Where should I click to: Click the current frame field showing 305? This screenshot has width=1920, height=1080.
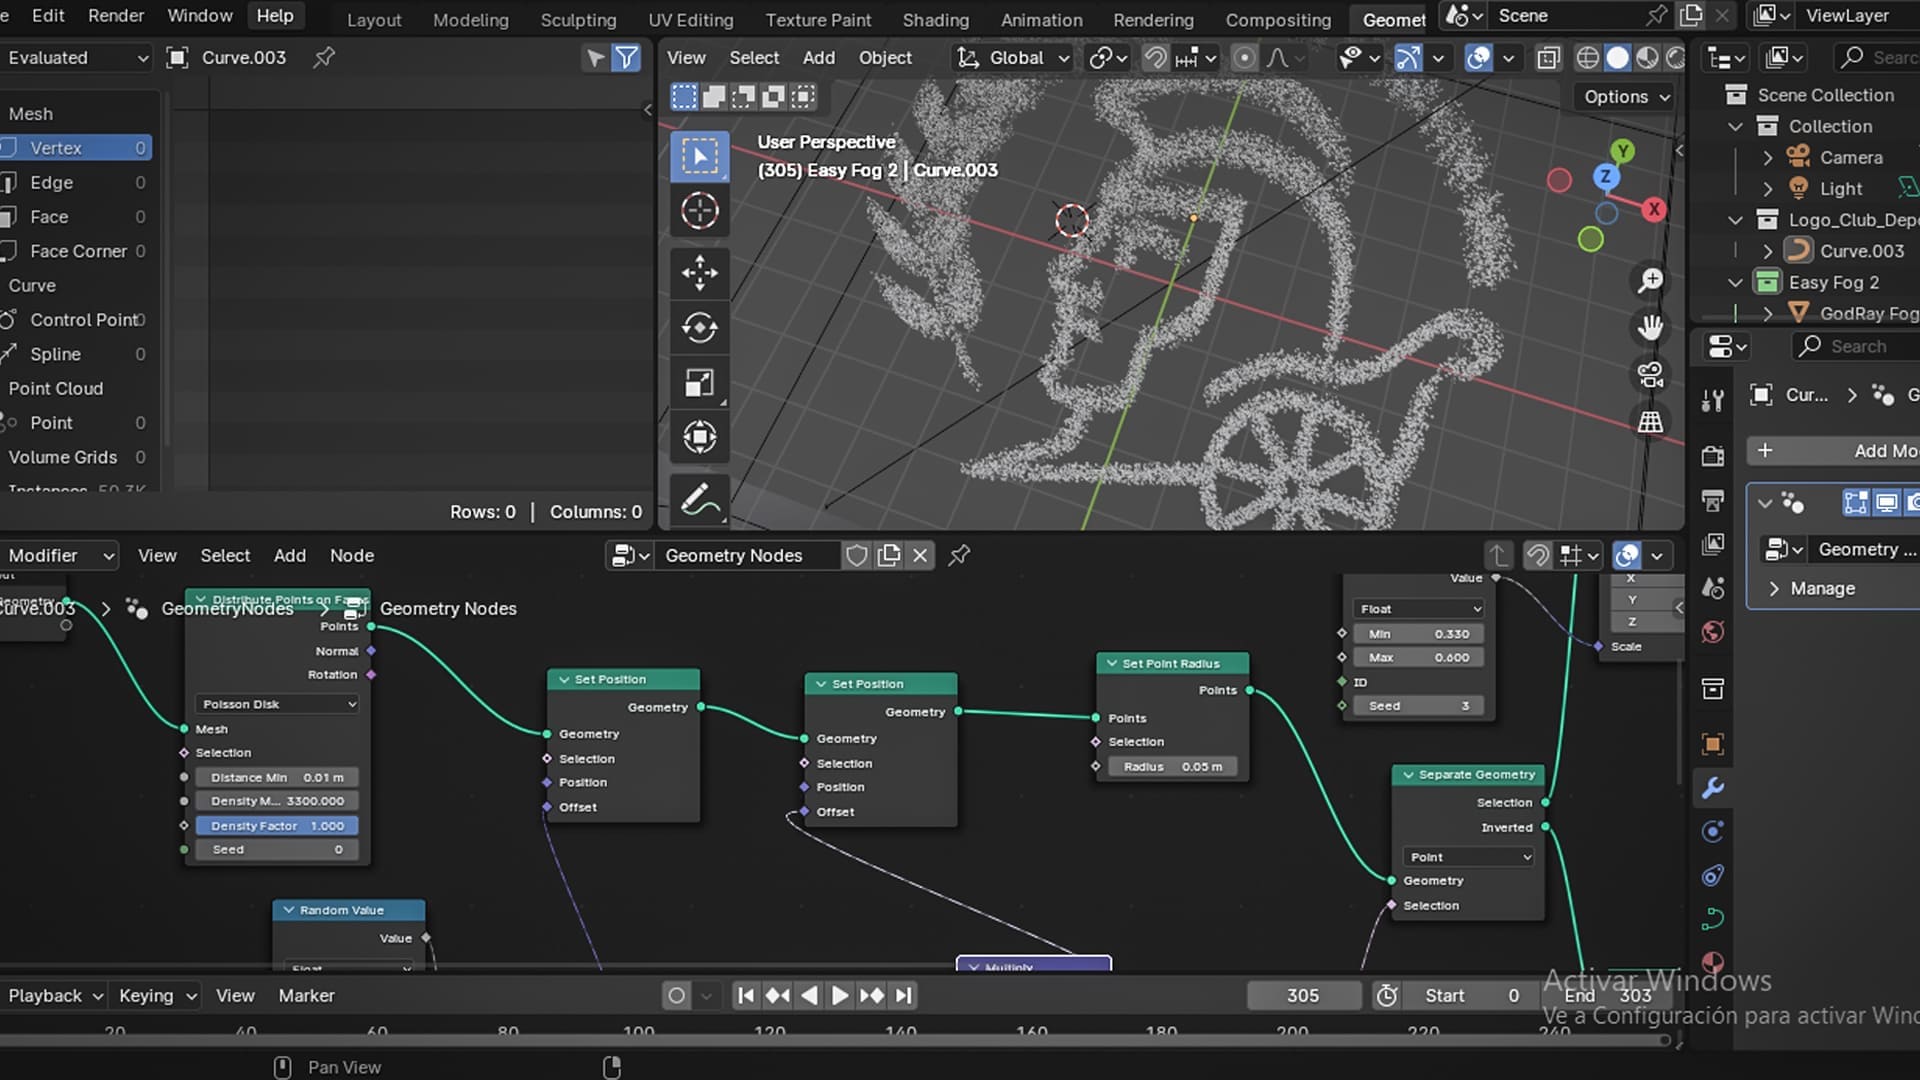[x=1302, y=995]
